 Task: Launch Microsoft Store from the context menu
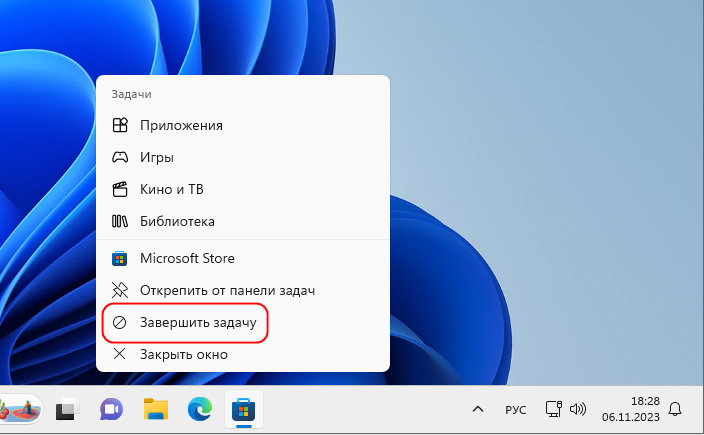(242, 259)
